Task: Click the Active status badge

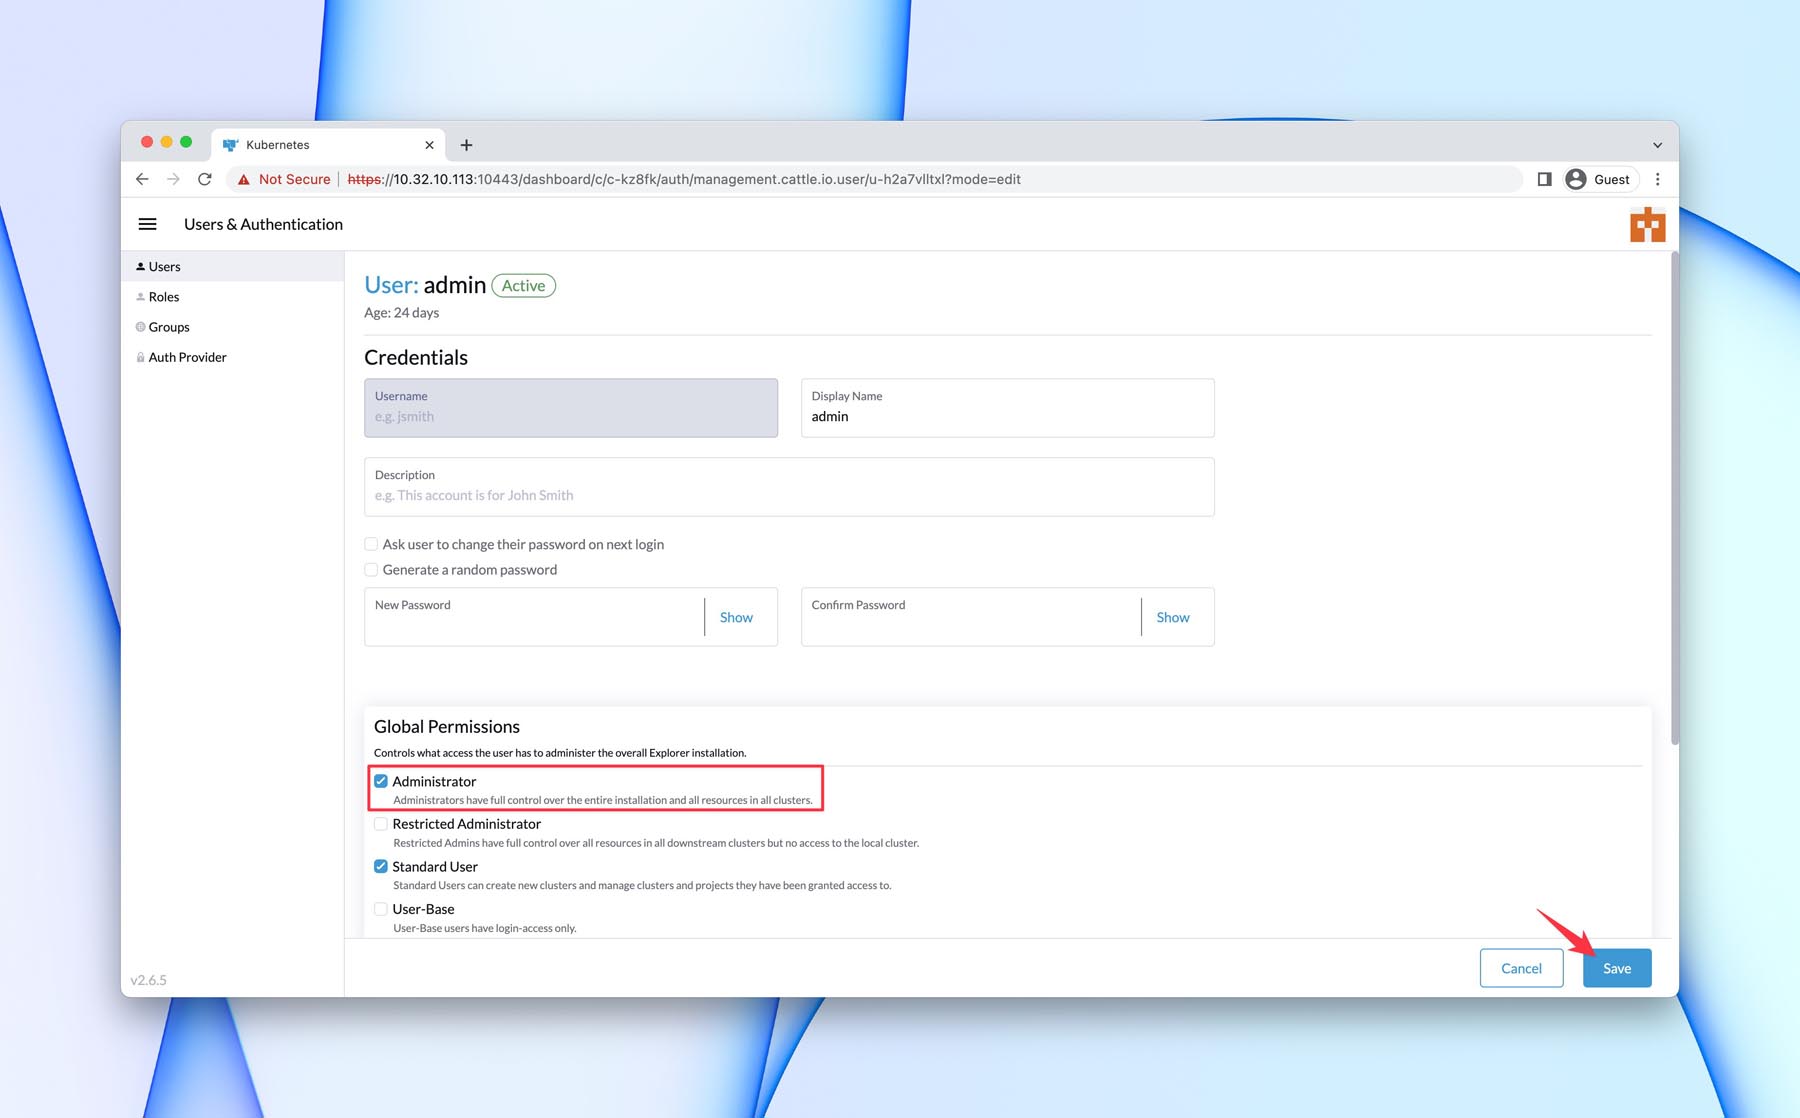Action: click(x=523, y=286)
